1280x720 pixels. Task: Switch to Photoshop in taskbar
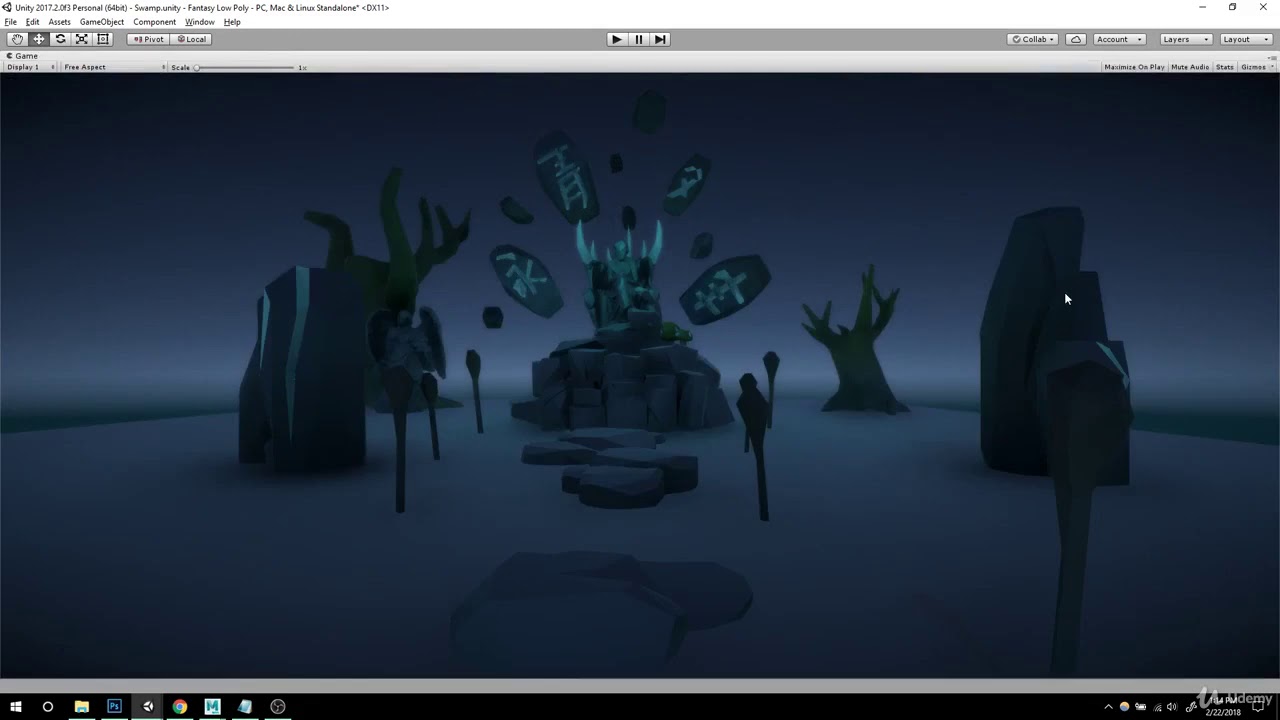point(114,706)
